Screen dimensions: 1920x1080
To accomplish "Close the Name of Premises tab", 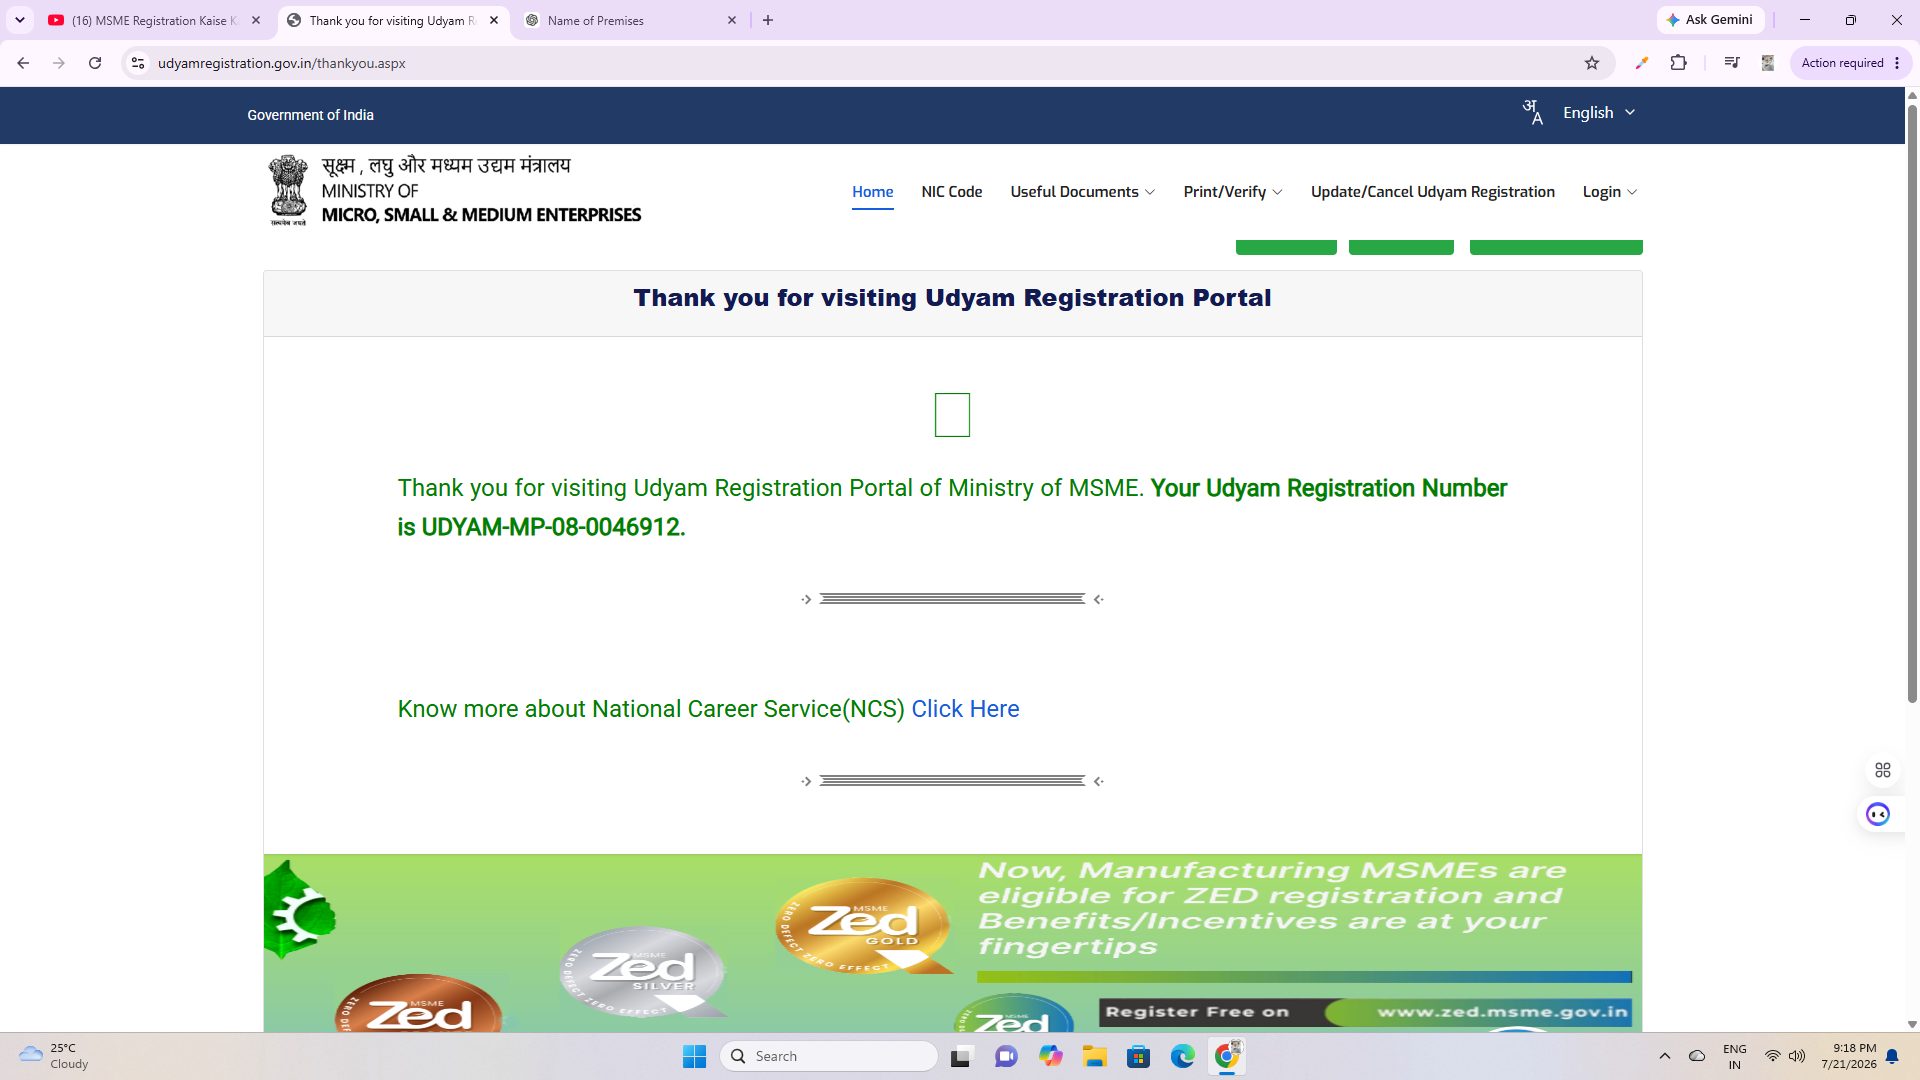I will [x=732, y=20].
